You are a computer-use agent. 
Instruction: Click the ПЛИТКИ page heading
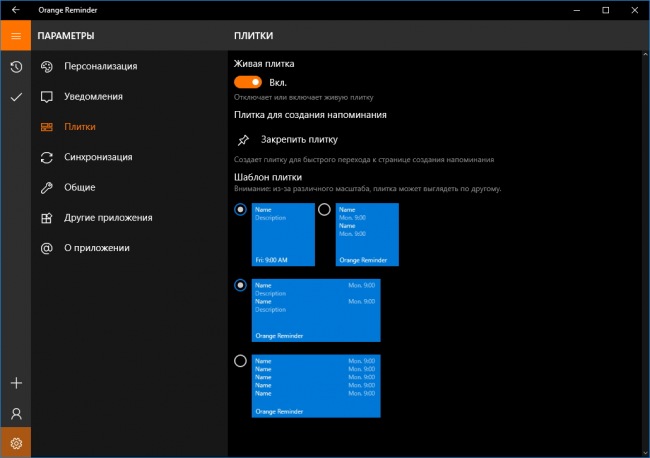(x=253, y=36)
